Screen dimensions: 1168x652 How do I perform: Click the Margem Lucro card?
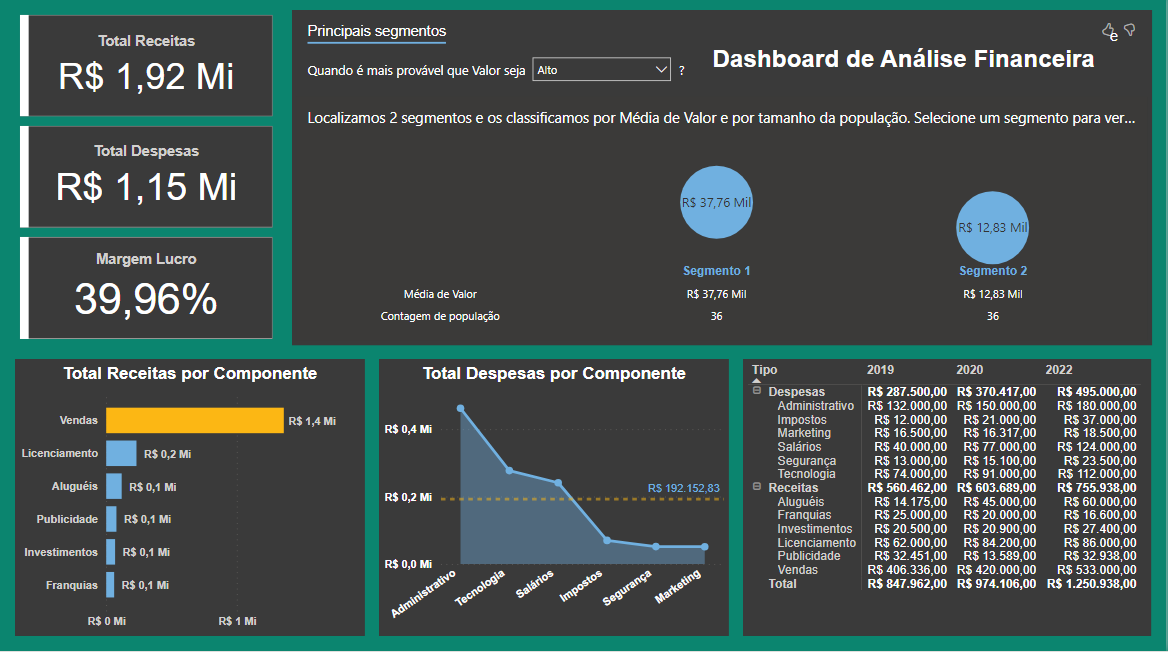click(x=147, y=287)
